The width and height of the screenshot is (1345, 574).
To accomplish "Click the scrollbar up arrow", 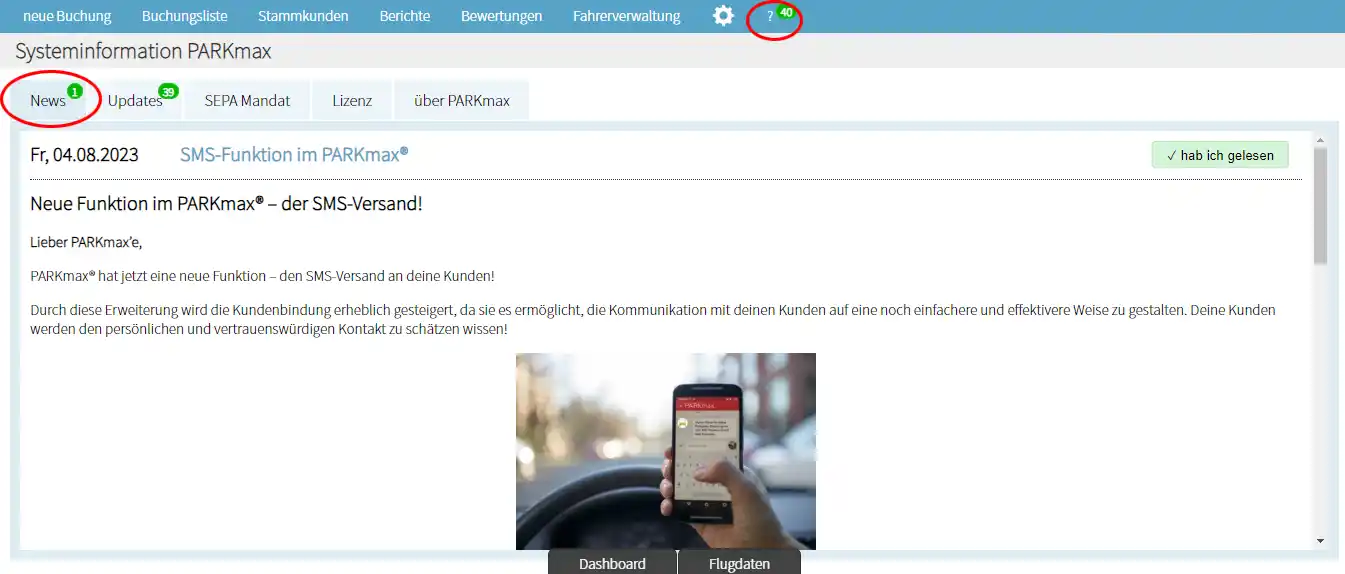I will tap(1320, 140).
